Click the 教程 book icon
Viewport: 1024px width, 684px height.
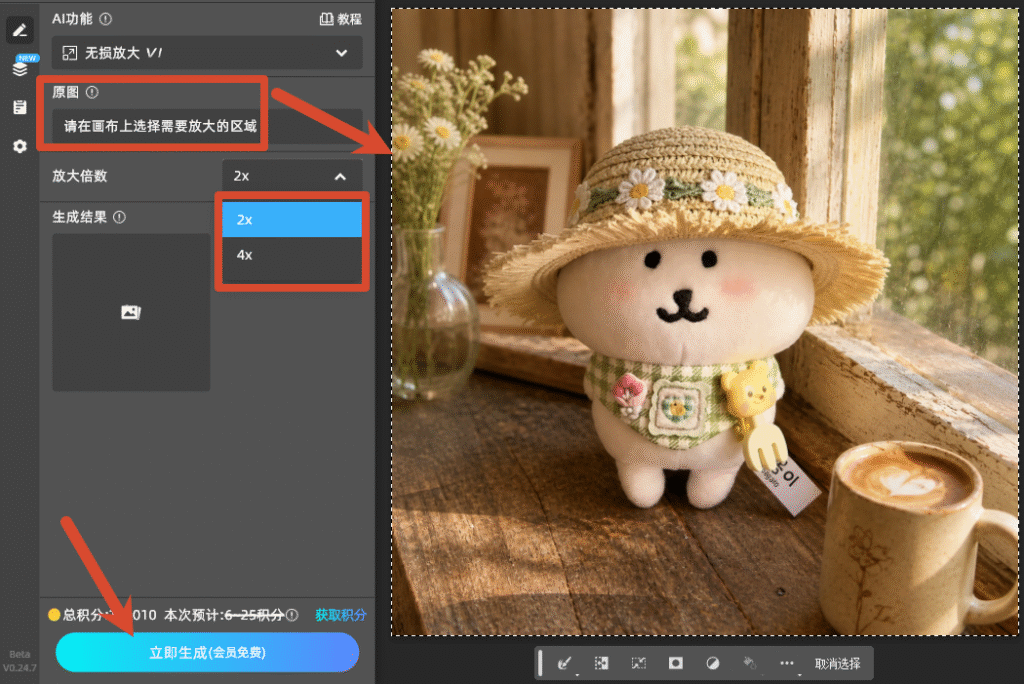click(326, 19)
